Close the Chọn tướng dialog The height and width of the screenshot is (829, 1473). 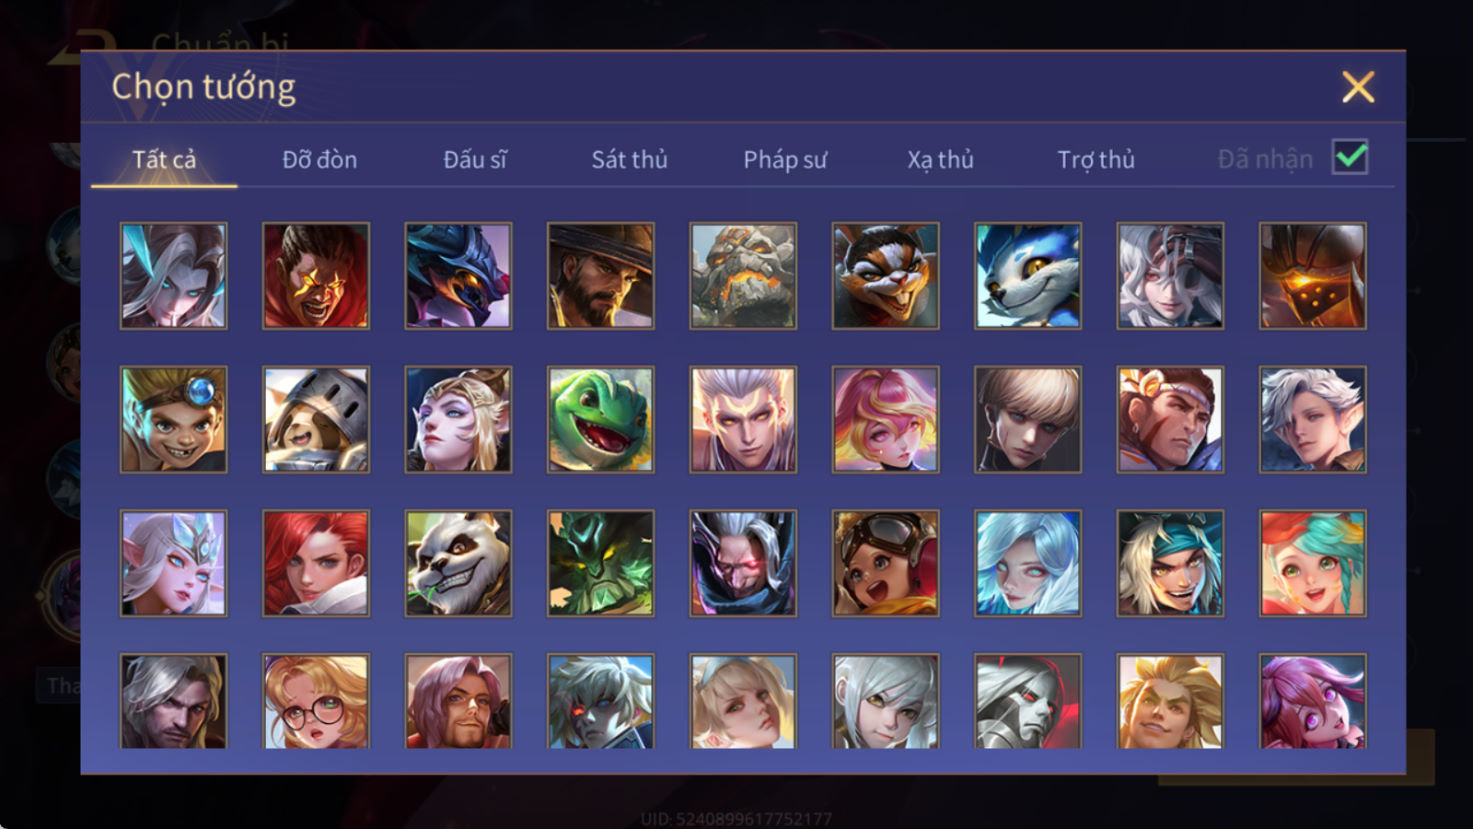coord(1358,87)
